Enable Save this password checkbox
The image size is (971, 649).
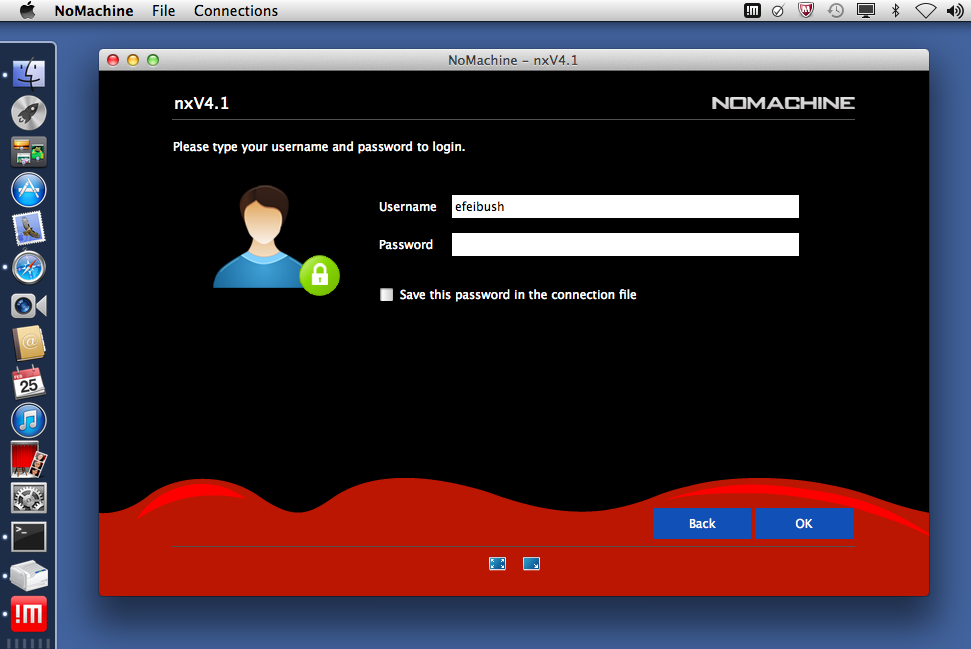tap(386, 295)
